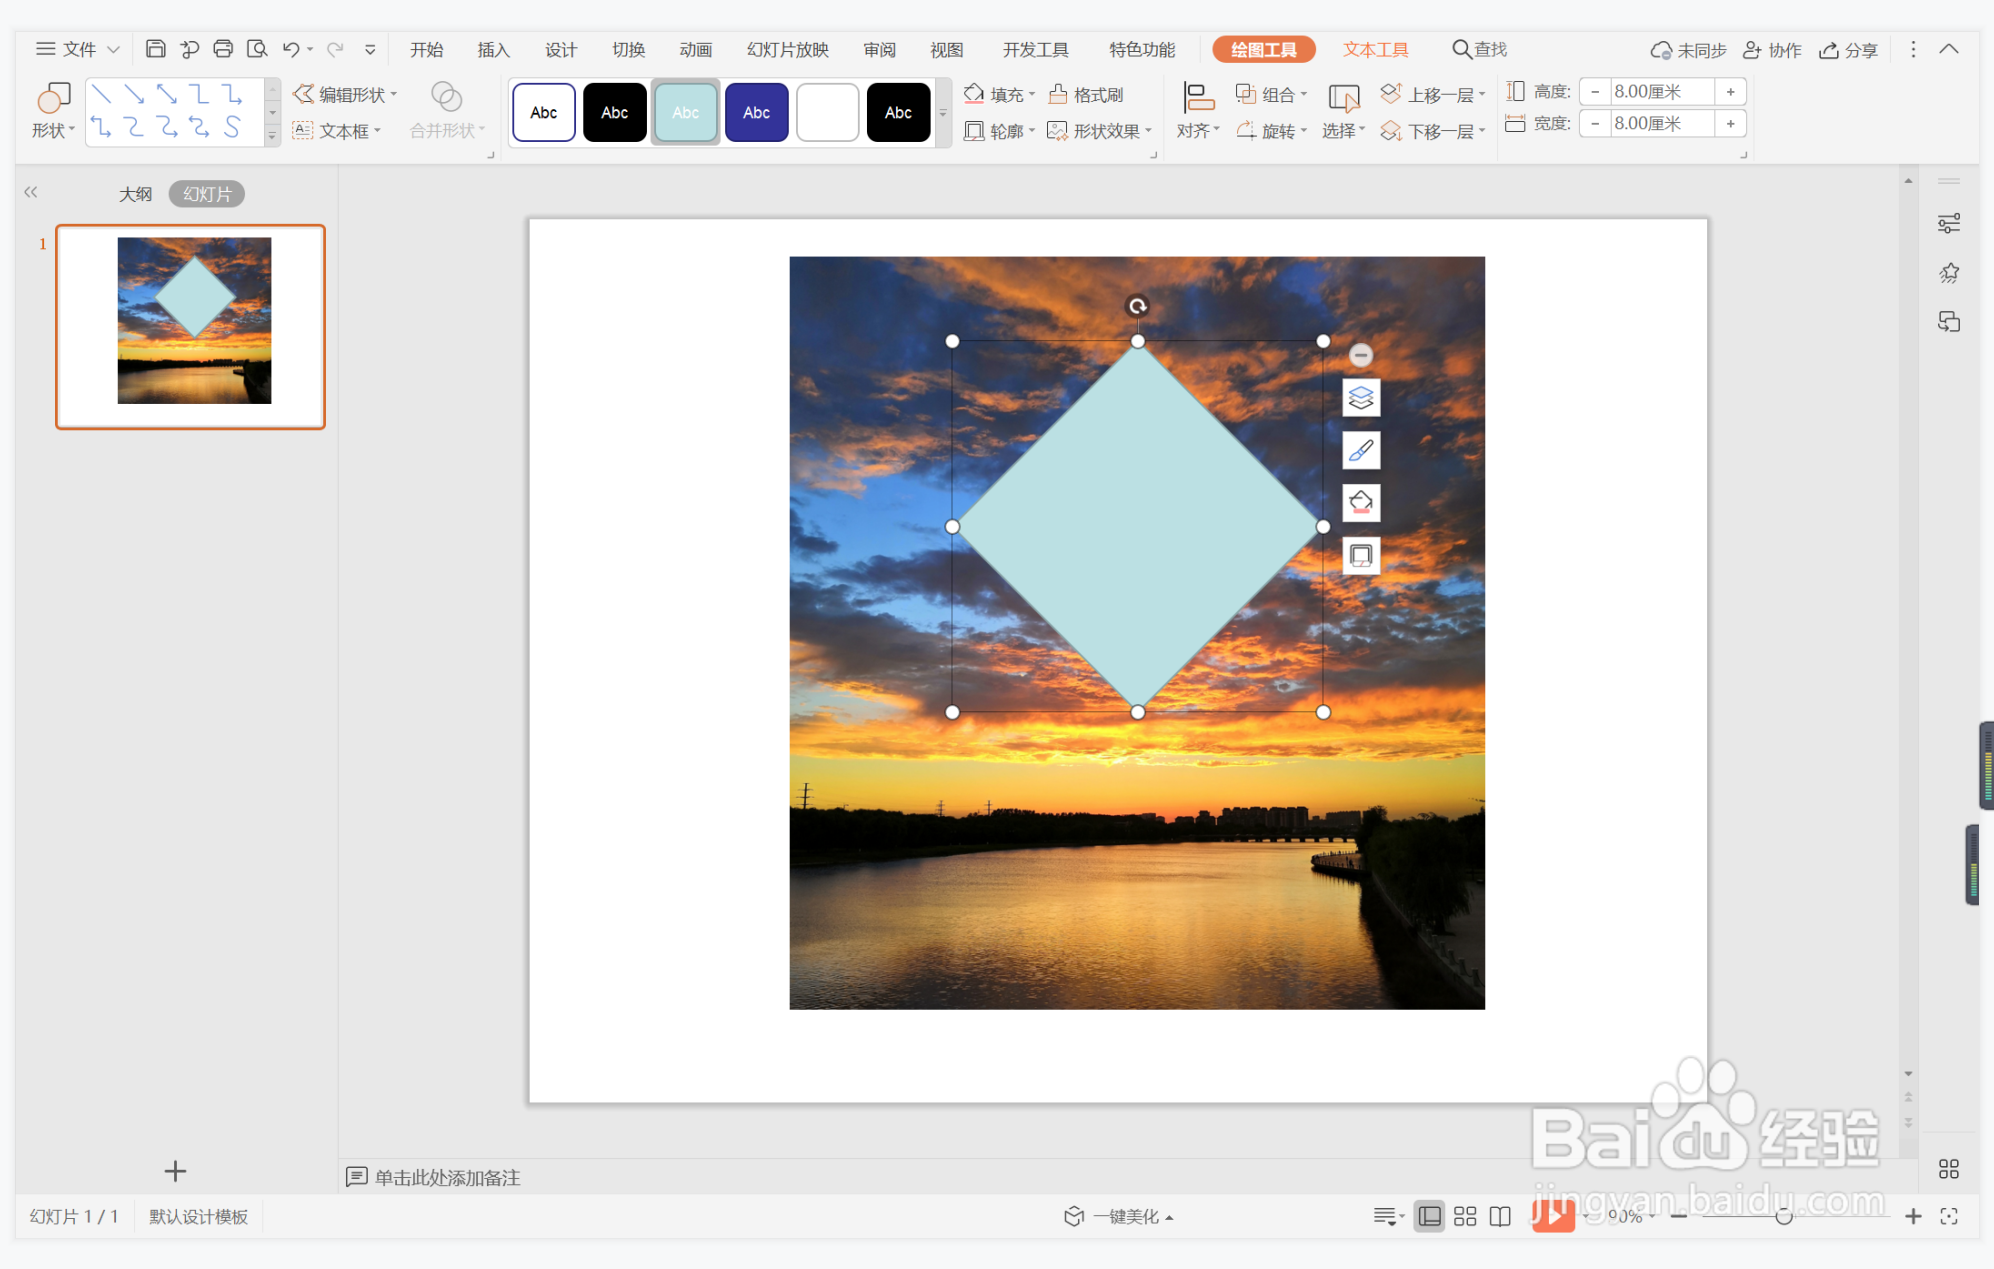Image resolution: width=1994 pixels, height=1269 pixels.
Task: Switch to slide sorter grid view
Action: [x=1465, y=1216]
